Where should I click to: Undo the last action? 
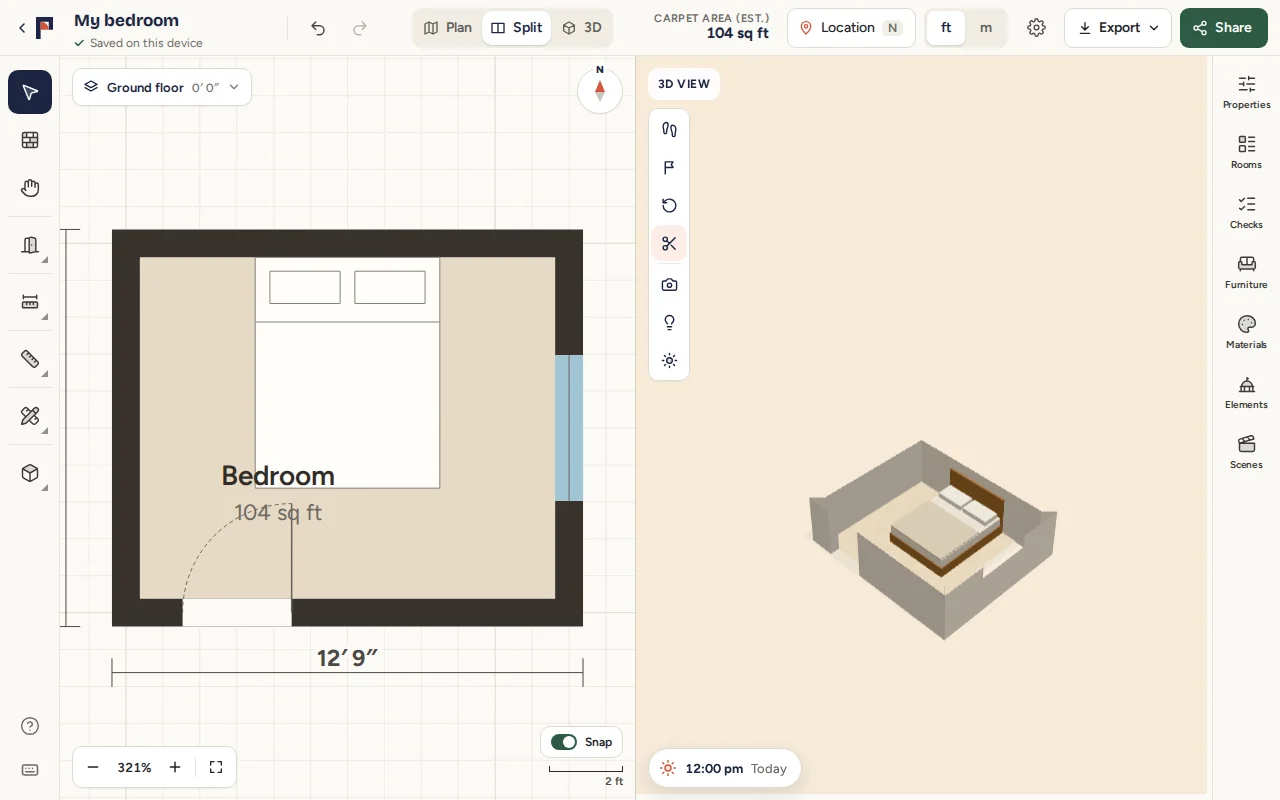click(318, 28)
